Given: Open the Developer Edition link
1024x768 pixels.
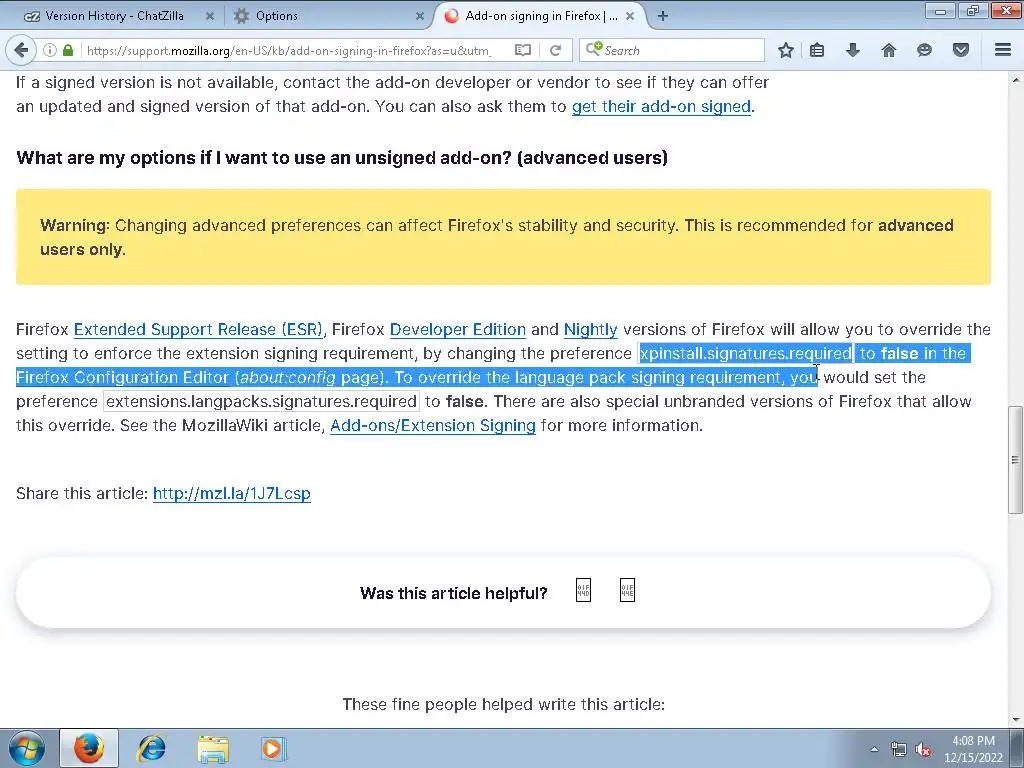Looking at the screenshot, I should [x=458, y=329].
